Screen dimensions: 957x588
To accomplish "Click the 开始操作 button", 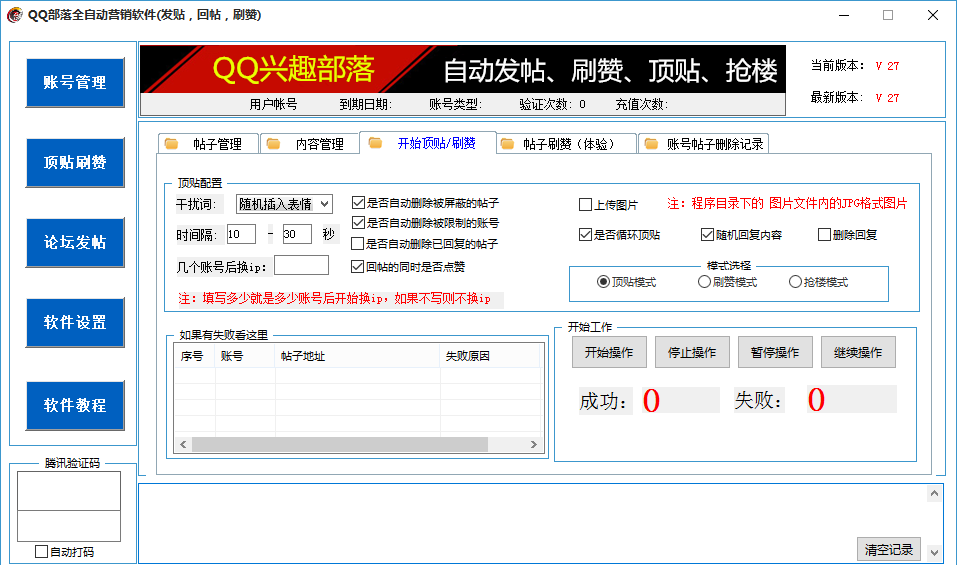I will [609, 352].
